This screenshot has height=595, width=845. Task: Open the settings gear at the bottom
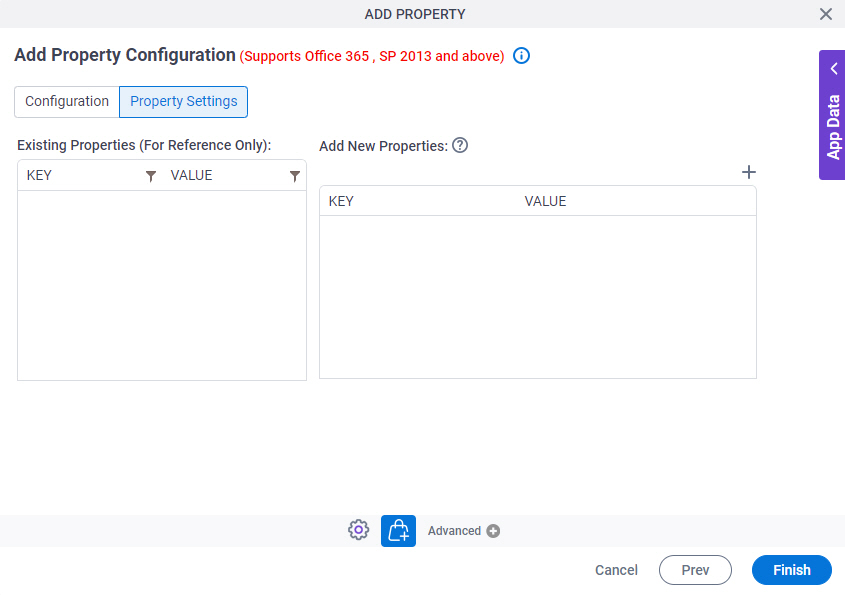tap(358, 529)
